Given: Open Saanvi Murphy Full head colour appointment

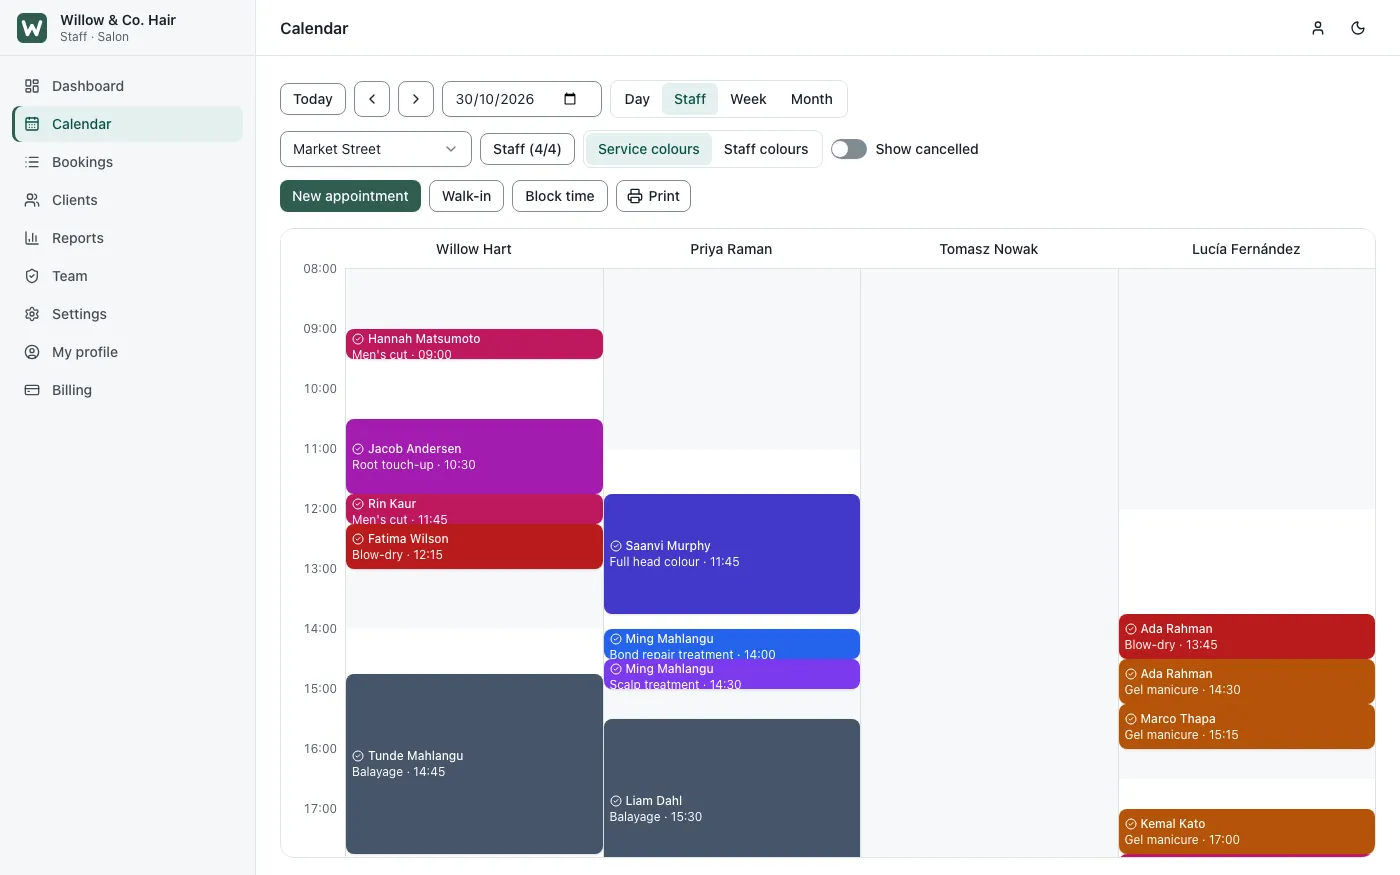Looking at the screenshot, I should coord(732,554).
